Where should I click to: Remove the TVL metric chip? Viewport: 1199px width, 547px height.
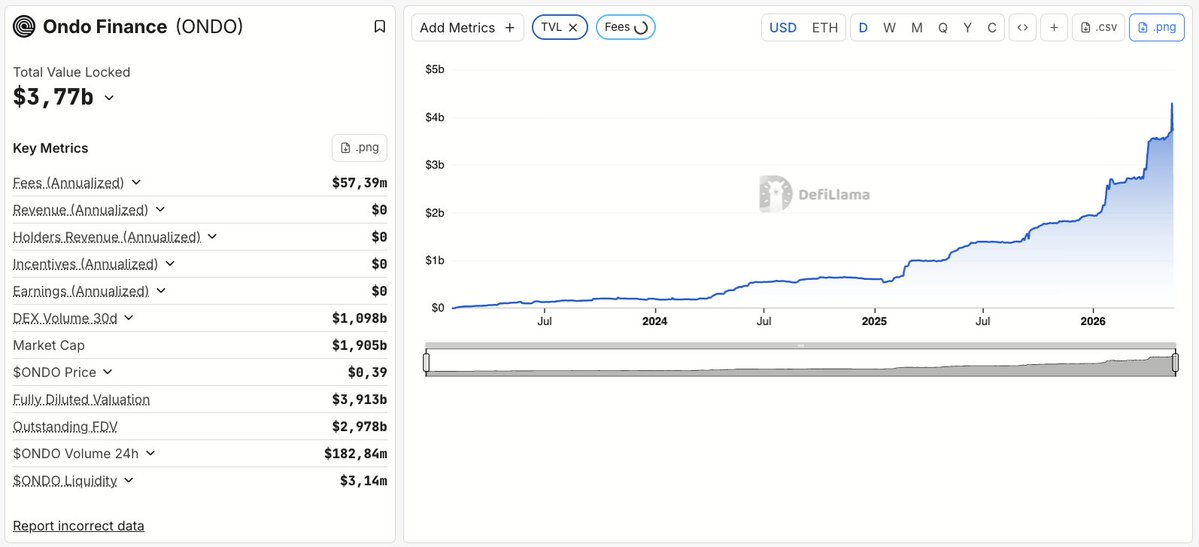point(573,28)
